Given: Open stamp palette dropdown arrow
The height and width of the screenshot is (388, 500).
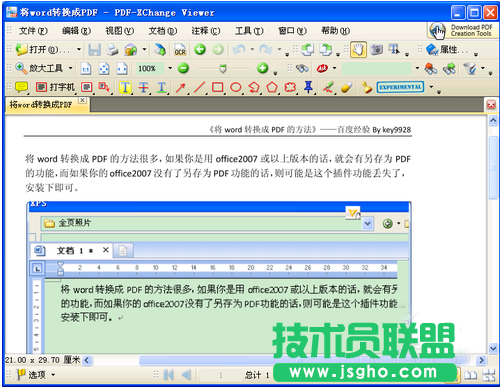Looking at the screenshot, I should pyautogui.click(x=431, y=87).
